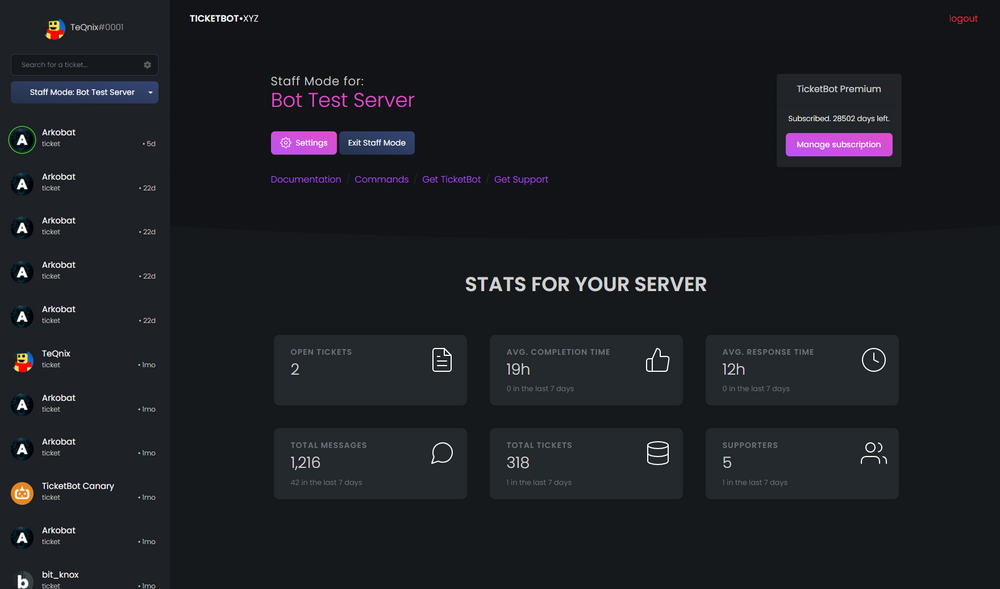Click the Total Messages chat bubble icon
Image resolution: width=1000 pixels, height=589 pixels.
[x=441, y=453]
